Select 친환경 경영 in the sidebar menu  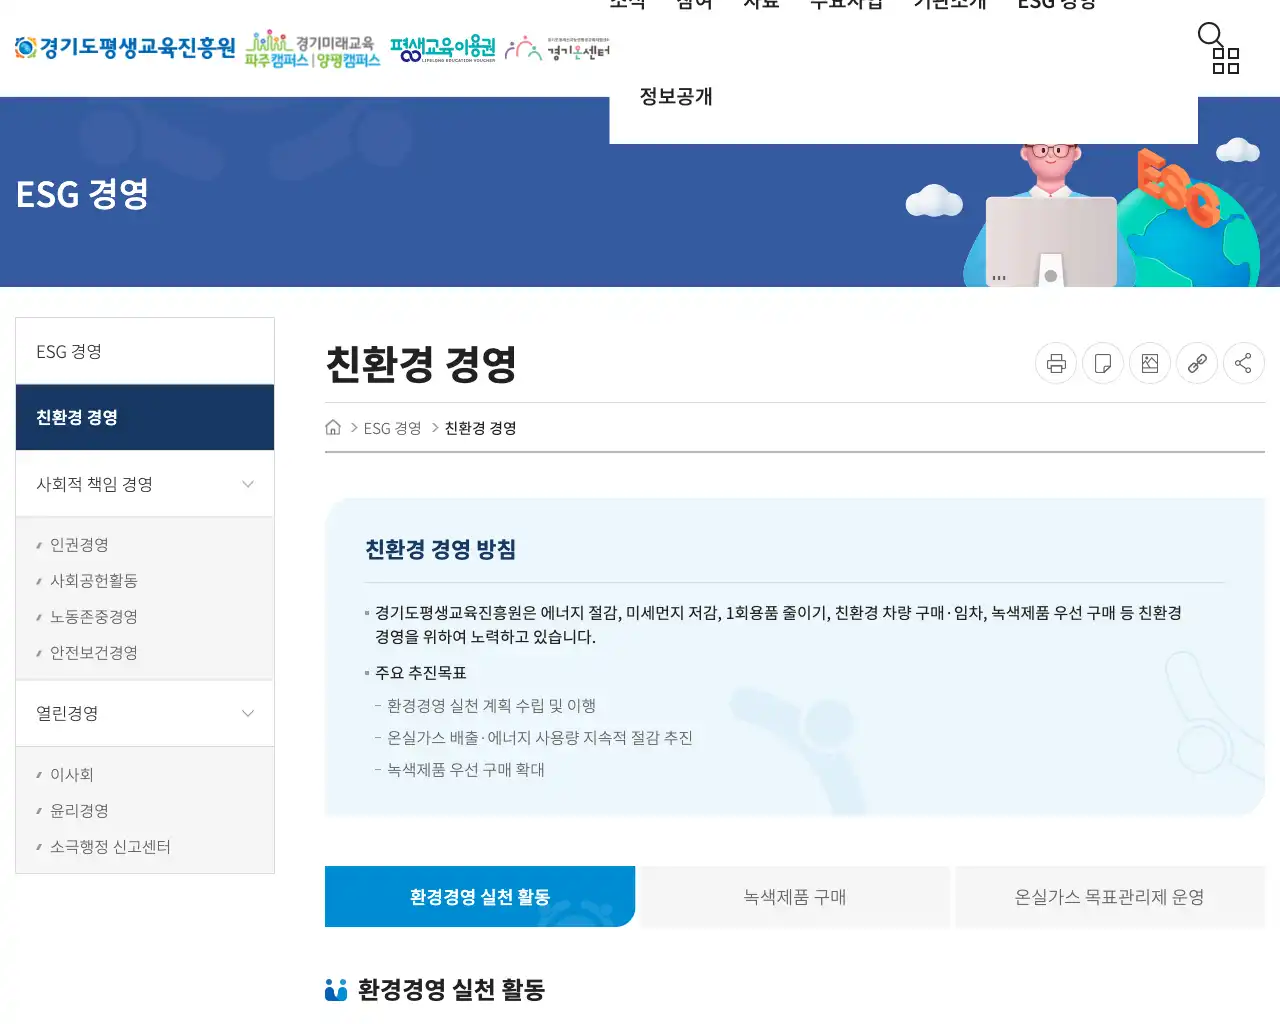point(145,417)
